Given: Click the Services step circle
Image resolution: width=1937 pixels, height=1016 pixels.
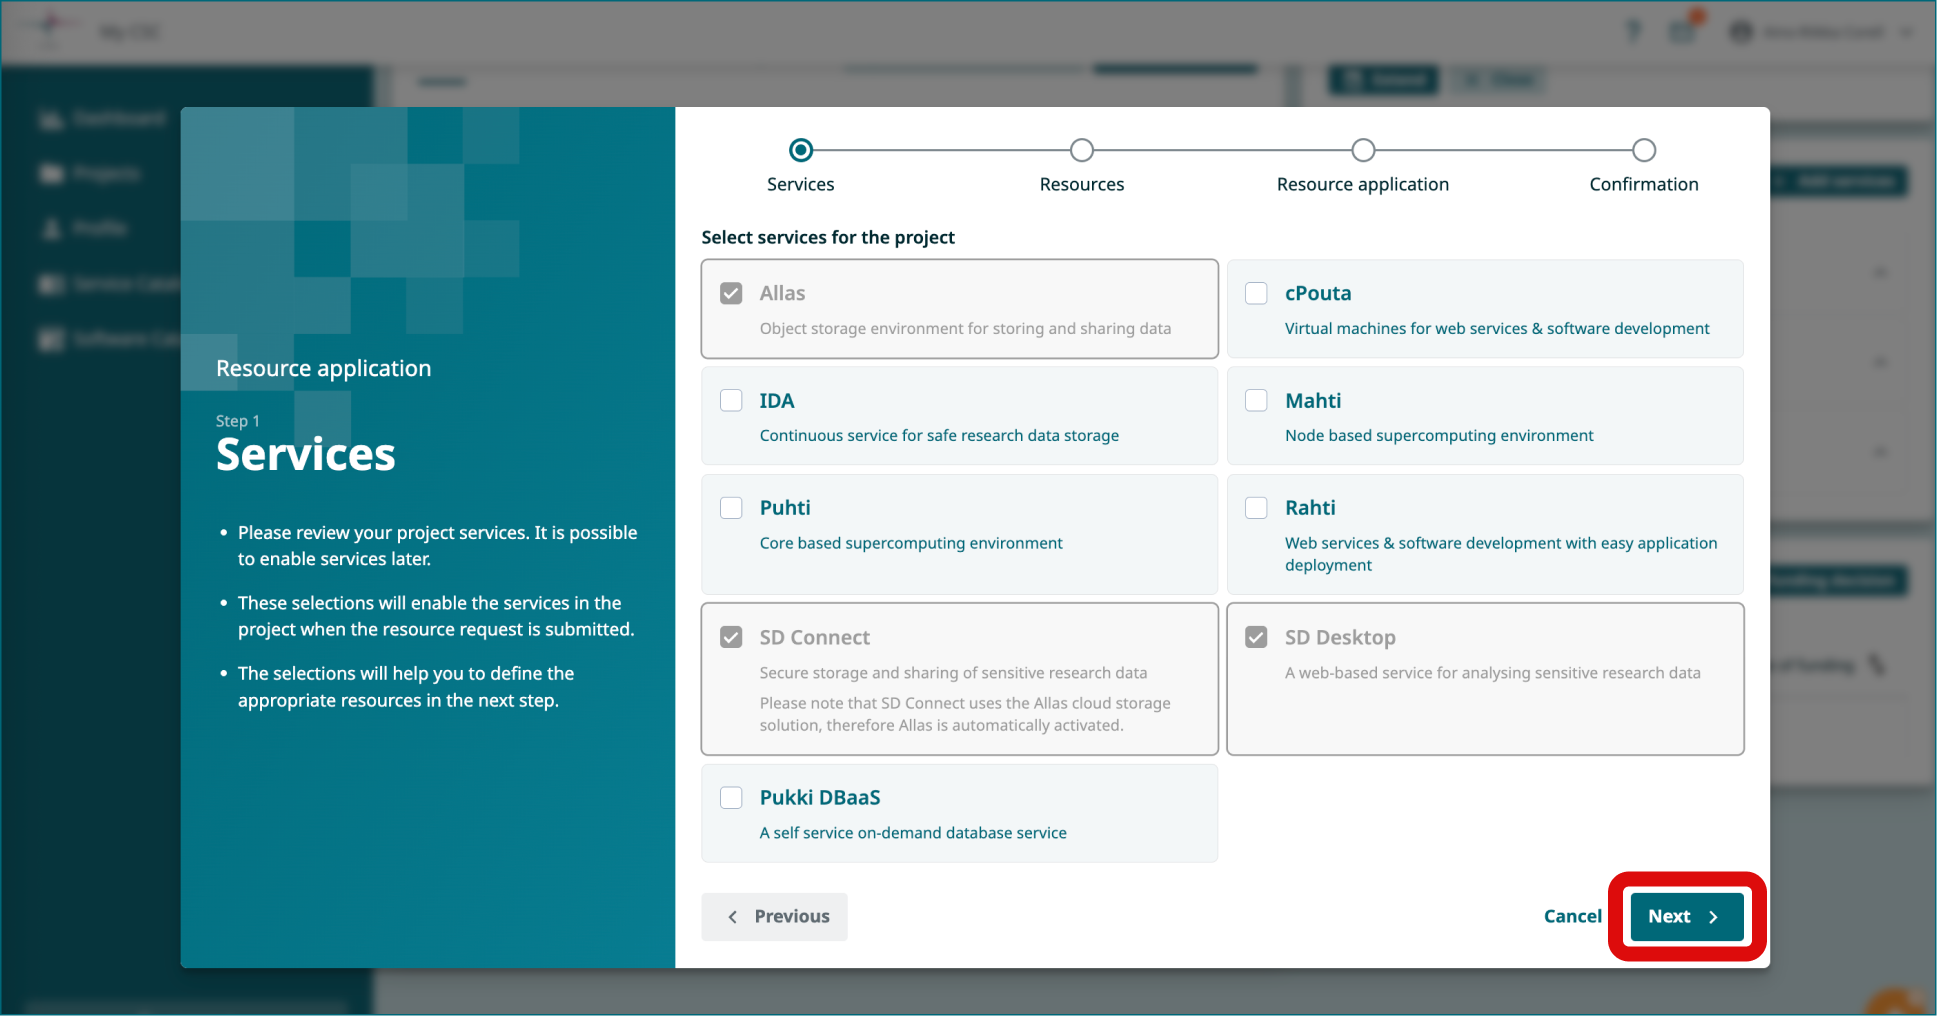Looking at the screenshot, I should pyautogui.click(x=800, y=150).
